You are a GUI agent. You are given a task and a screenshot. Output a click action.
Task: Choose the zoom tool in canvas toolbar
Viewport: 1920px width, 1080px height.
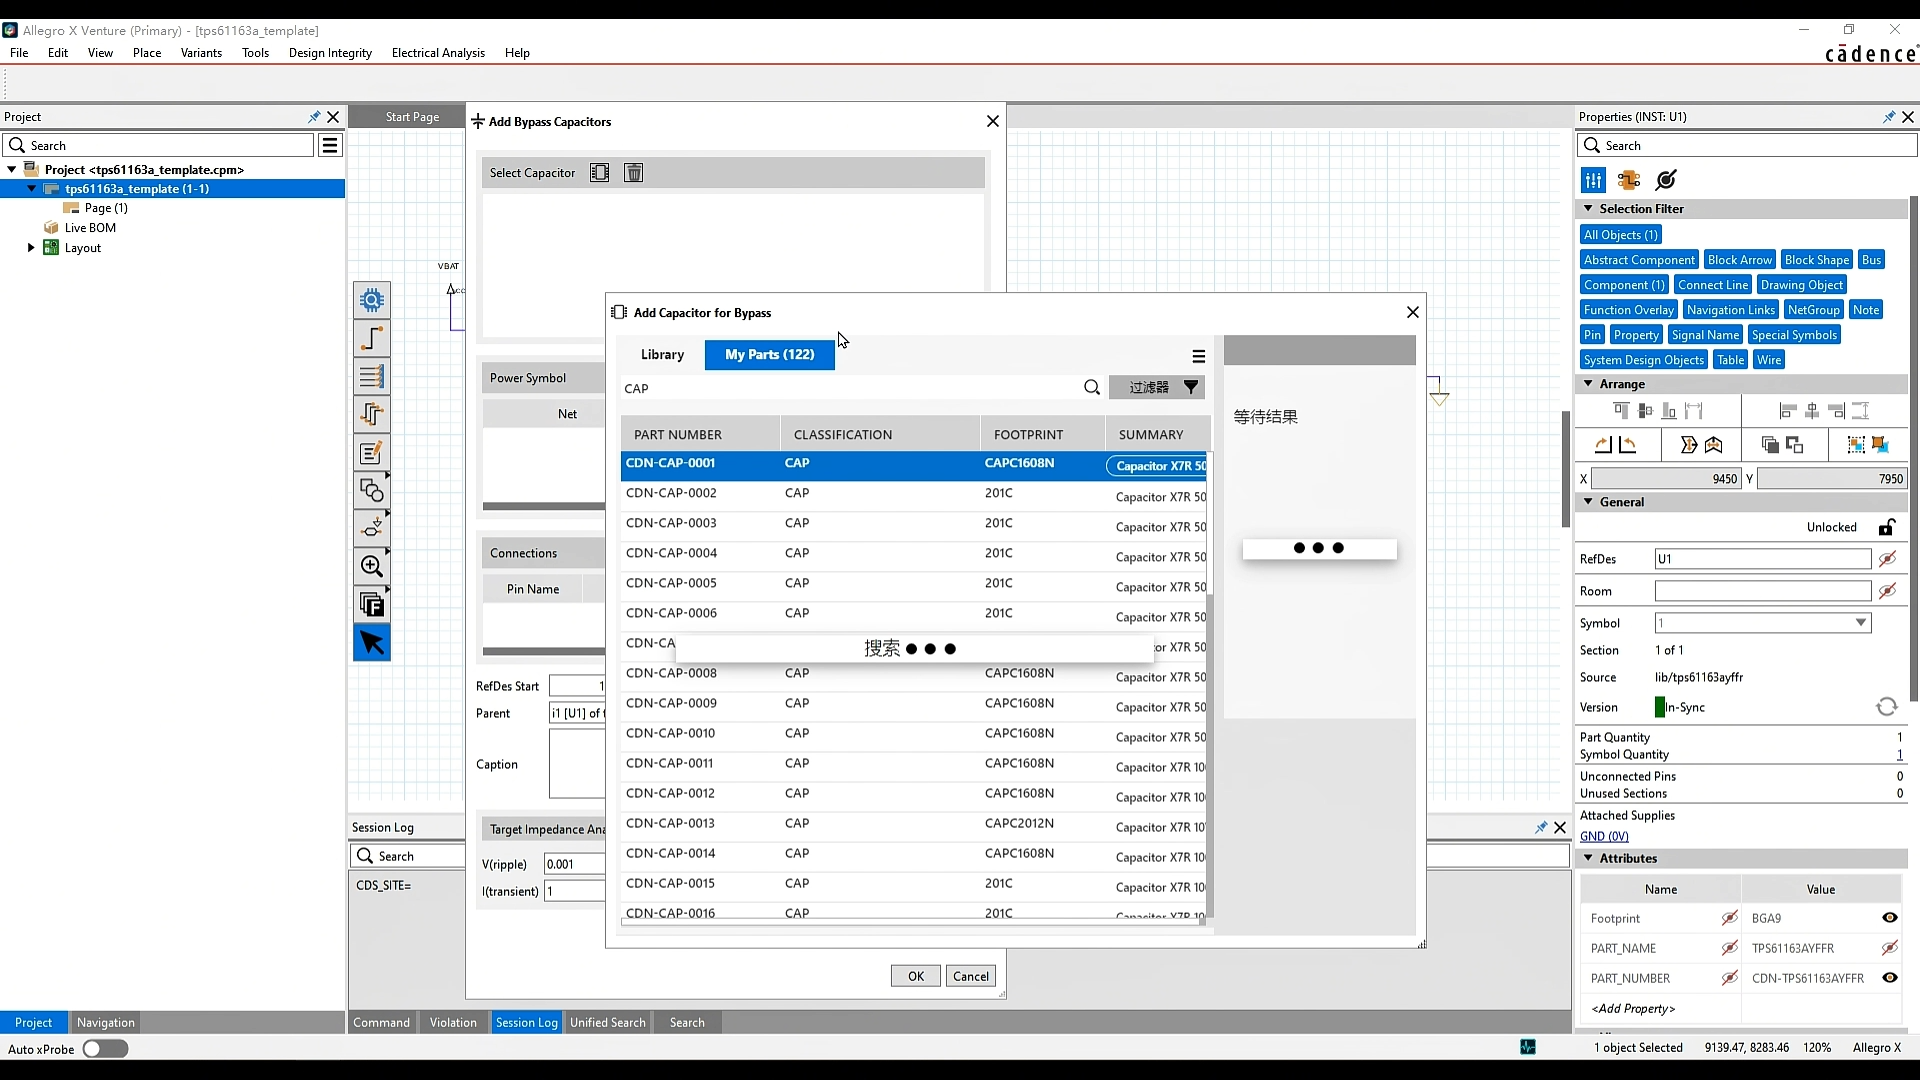[x=372, y=567]
